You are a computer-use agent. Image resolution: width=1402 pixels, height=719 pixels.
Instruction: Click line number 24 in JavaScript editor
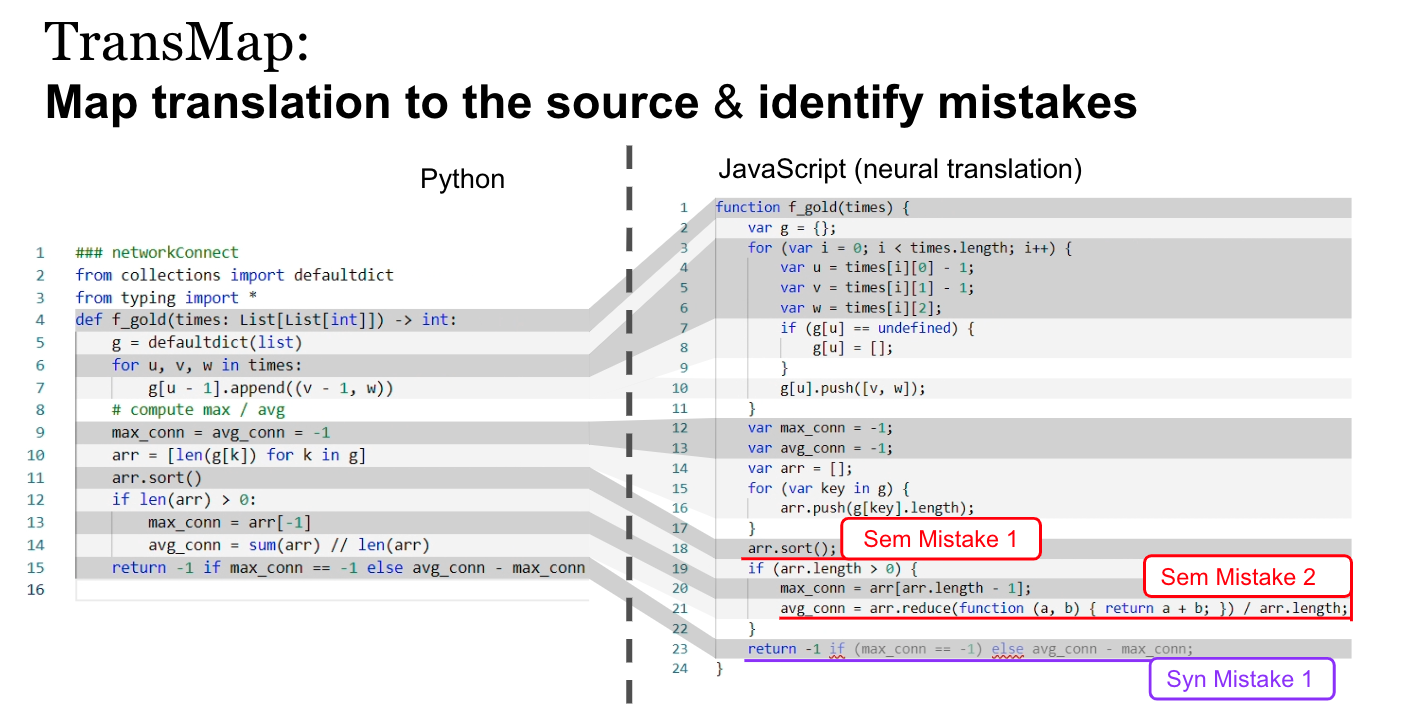click(x=680, y=668)
